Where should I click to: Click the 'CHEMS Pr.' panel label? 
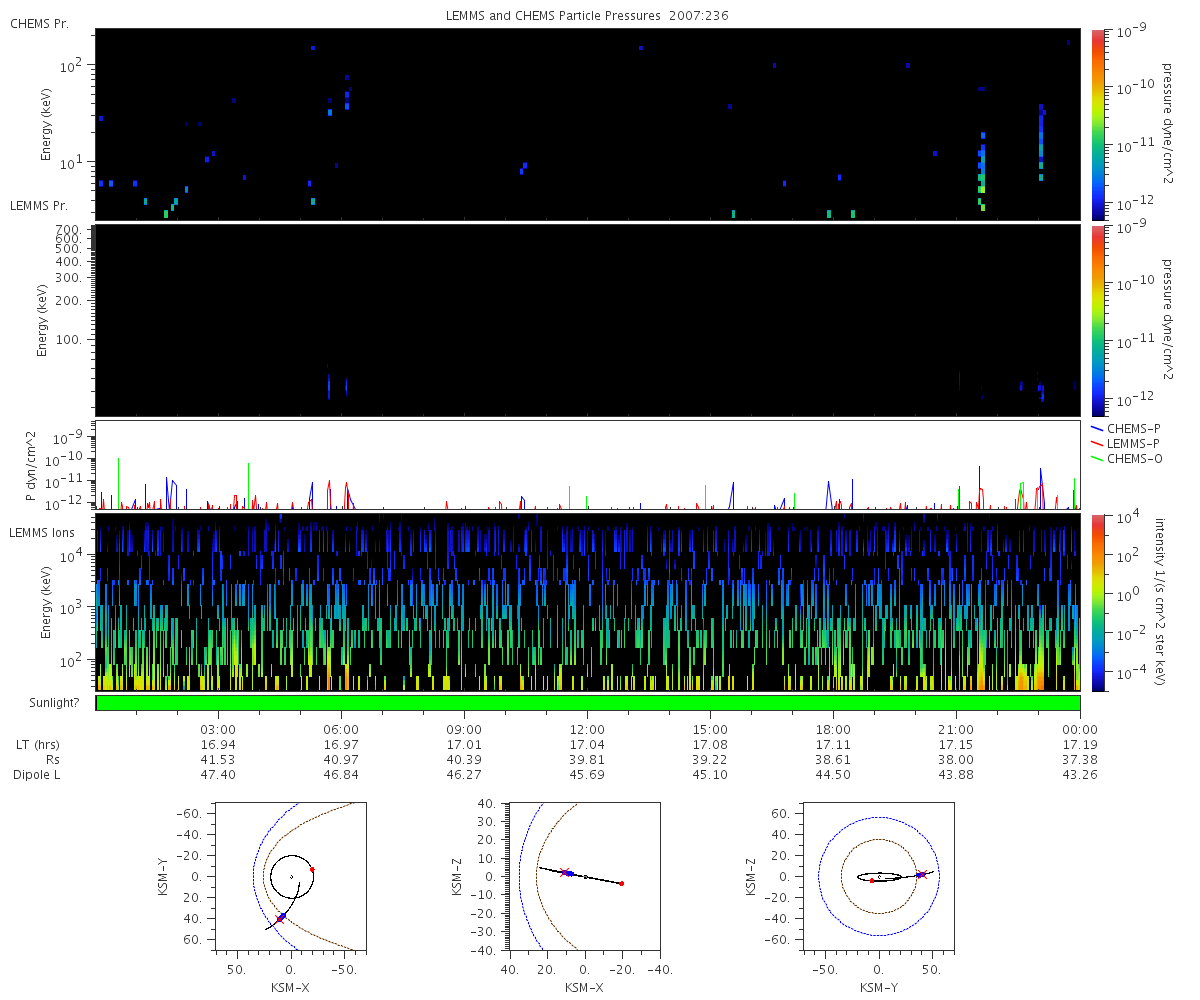tap(39, 24)
